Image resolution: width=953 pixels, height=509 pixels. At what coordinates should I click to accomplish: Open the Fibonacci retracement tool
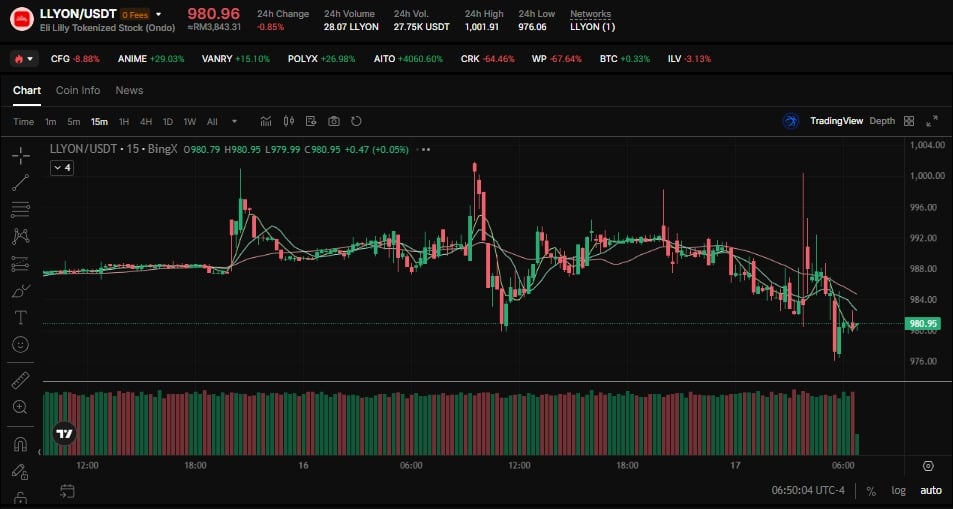pos(20,210)
